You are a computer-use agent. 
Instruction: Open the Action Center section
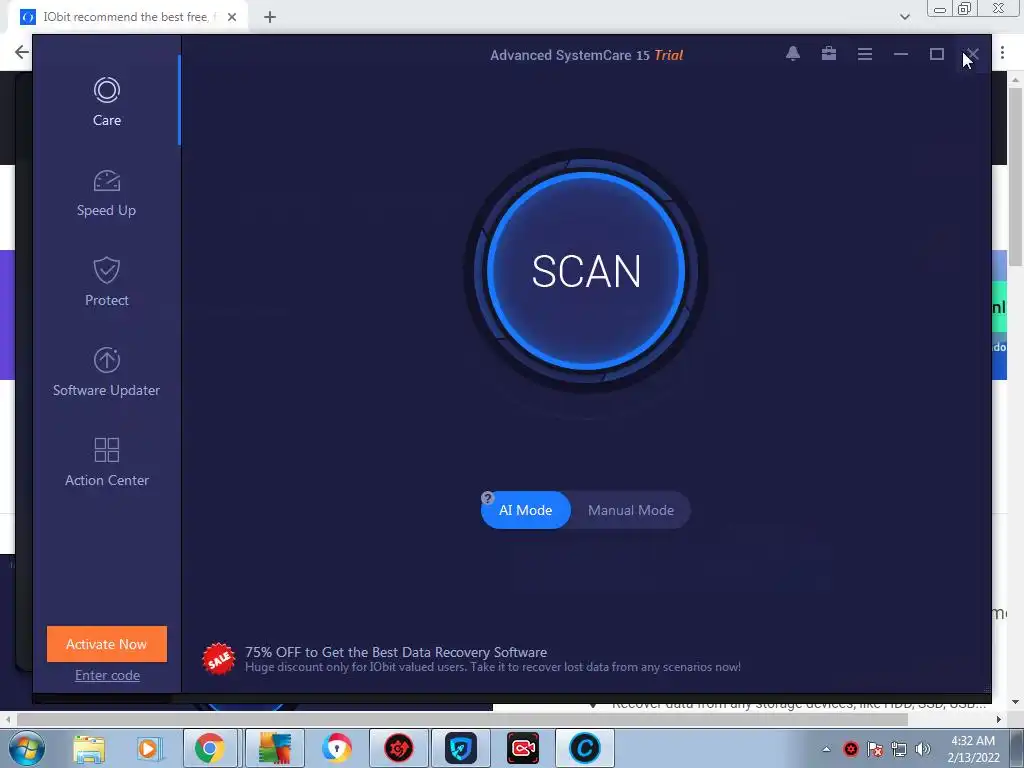tap(106, 462)
